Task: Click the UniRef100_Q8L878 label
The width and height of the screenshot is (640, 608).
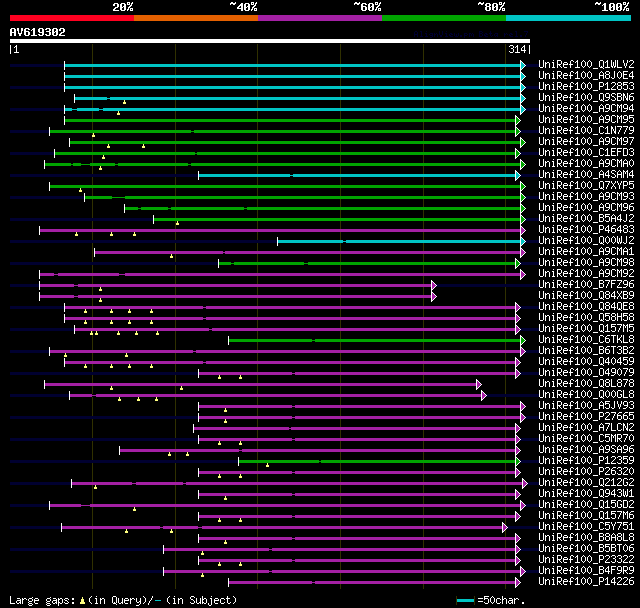Action: pos(586,384)
